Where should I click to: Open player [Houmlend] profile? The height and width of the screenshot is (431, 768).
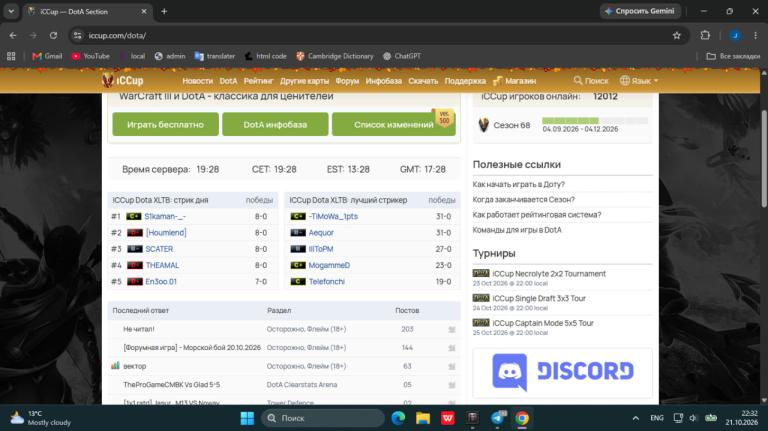tap(166, 233)
